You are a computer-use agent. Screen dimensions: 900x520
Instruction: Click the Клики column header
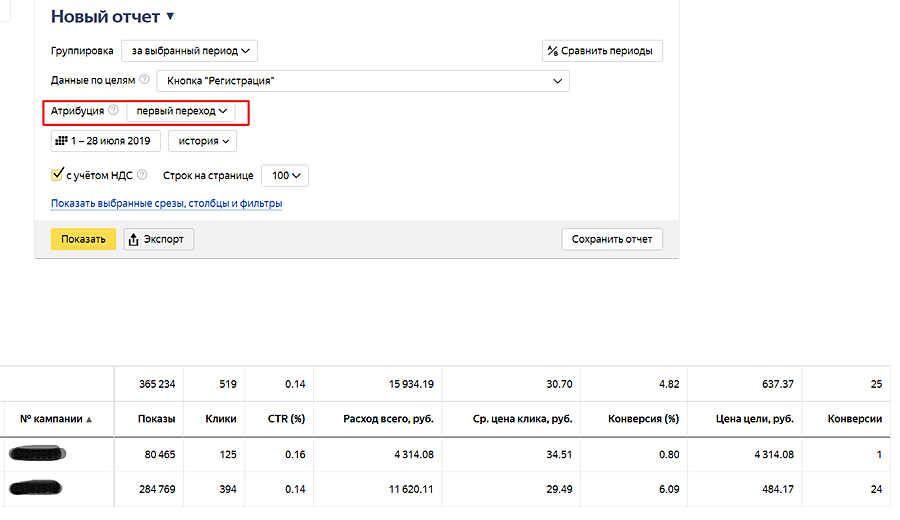220,419
